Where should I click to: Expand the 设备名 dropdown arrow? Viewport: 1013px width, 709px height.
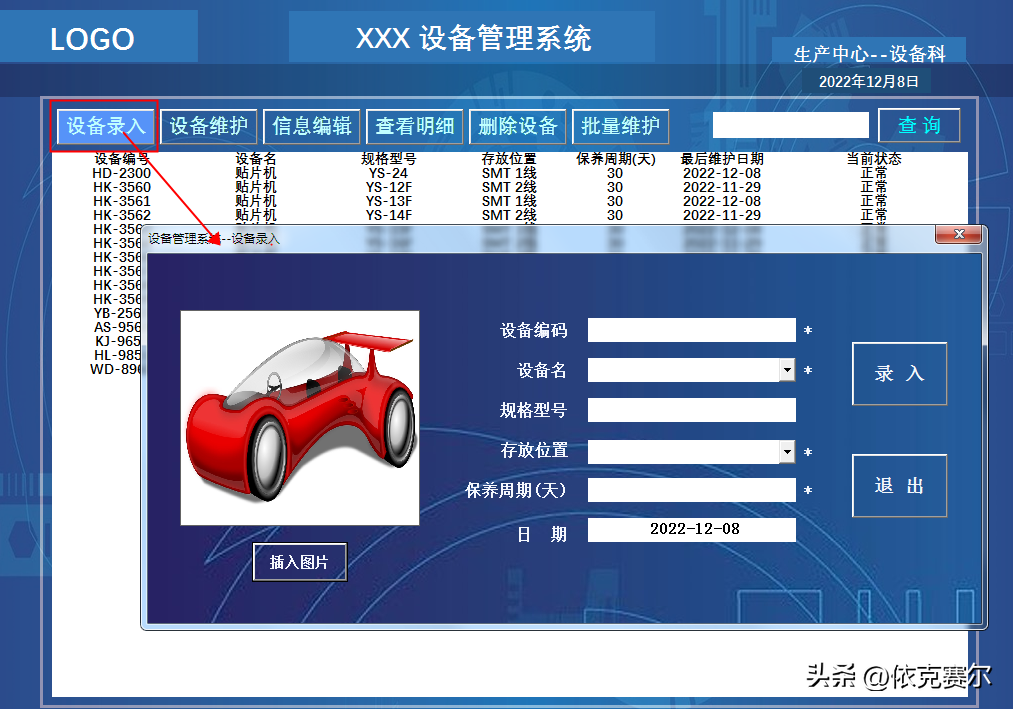click(787, 370)
